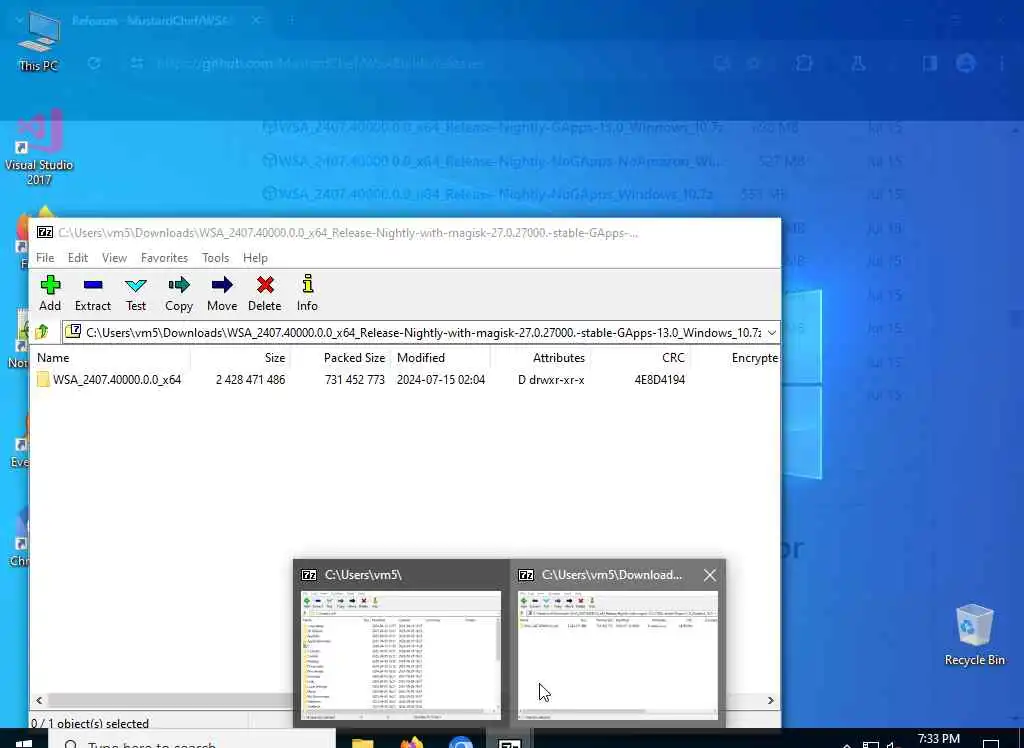The width and height of the screenshot is (1024, 748).
Task: Open the View menu
Action: tap(114, 258)
